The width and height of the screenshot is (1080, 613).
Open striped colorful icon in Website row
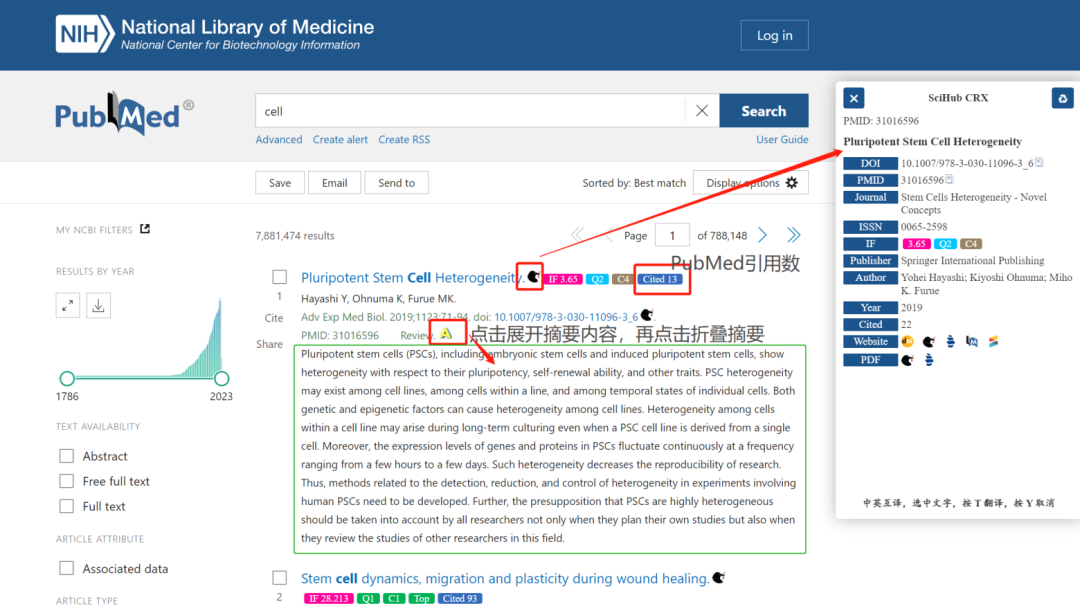993,342
